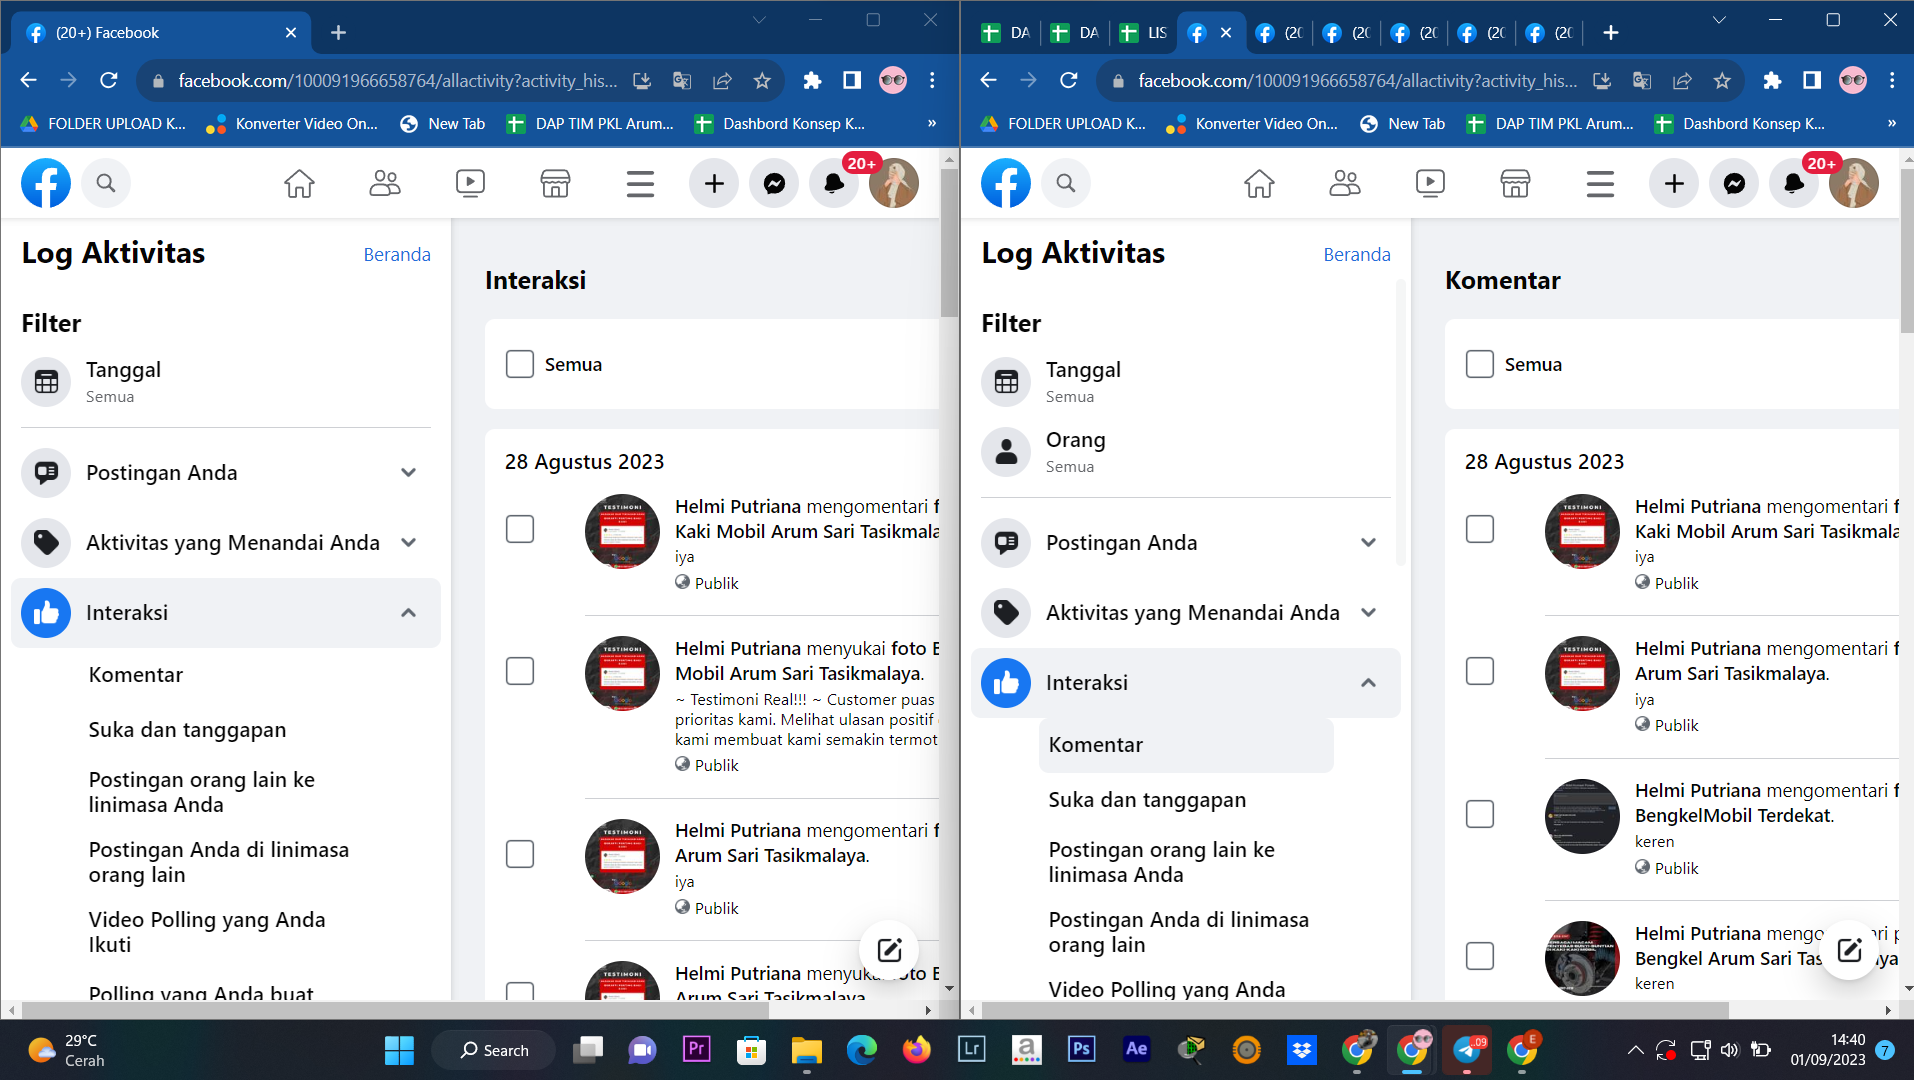Image resolution: width=1914 pixels, height=1080 pixels.
Task: Check the Semua checkbox in Komentar panel
Action: tap(1480, 364)
